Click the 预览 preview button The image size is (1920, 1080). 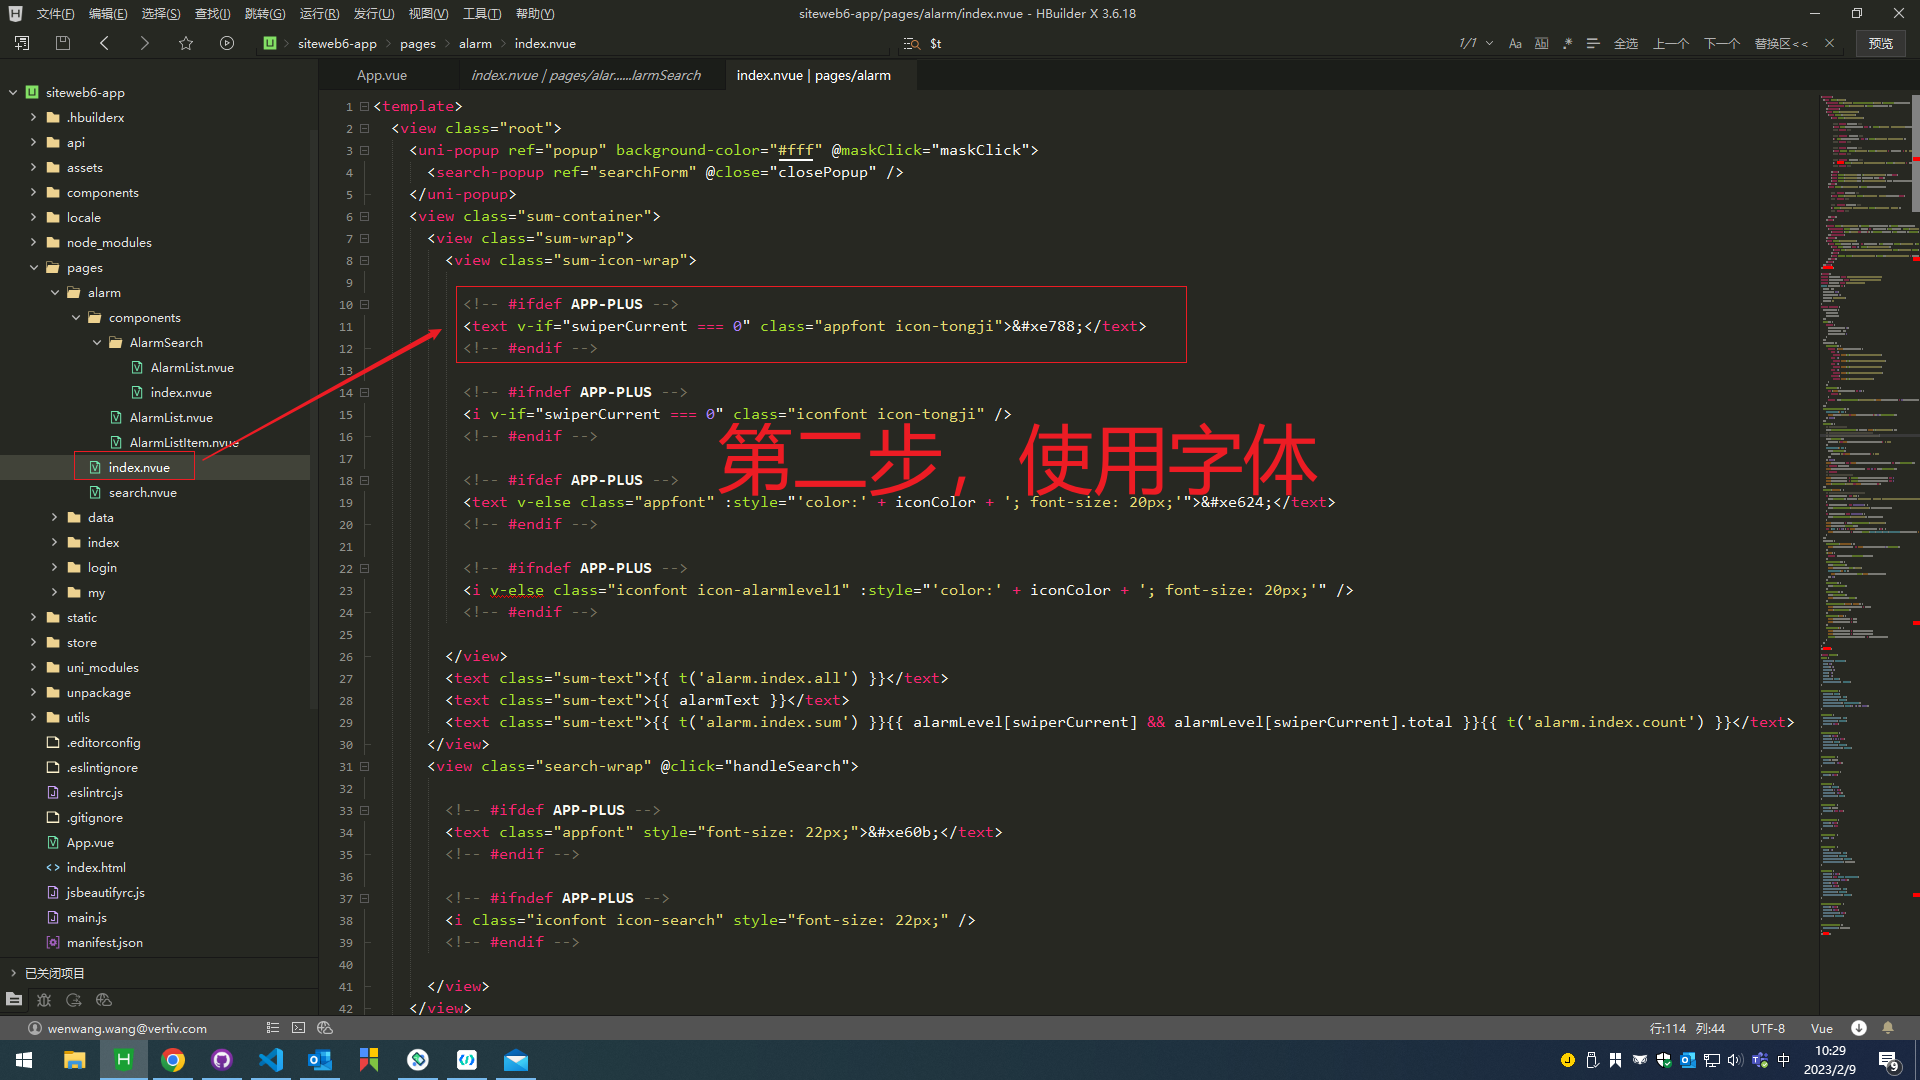[x=1881, y=43]
